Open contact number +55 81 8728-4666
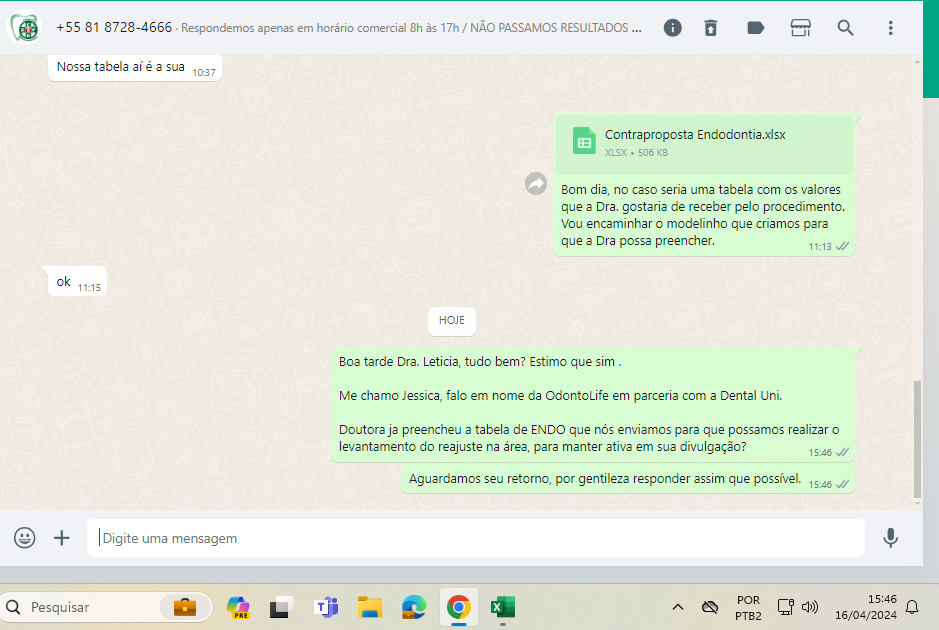Viewport: 939px width, 630px height. point(114,28)
